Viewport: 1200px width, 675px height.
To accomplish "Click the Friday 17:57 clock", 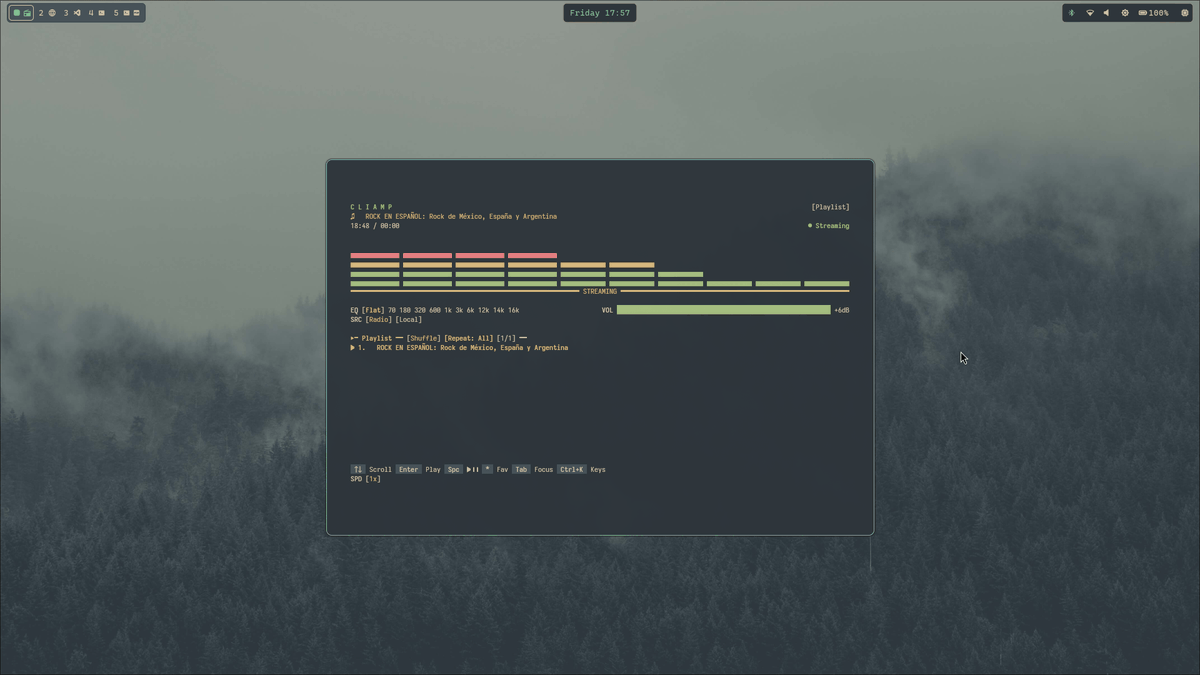I will [600, 13].
